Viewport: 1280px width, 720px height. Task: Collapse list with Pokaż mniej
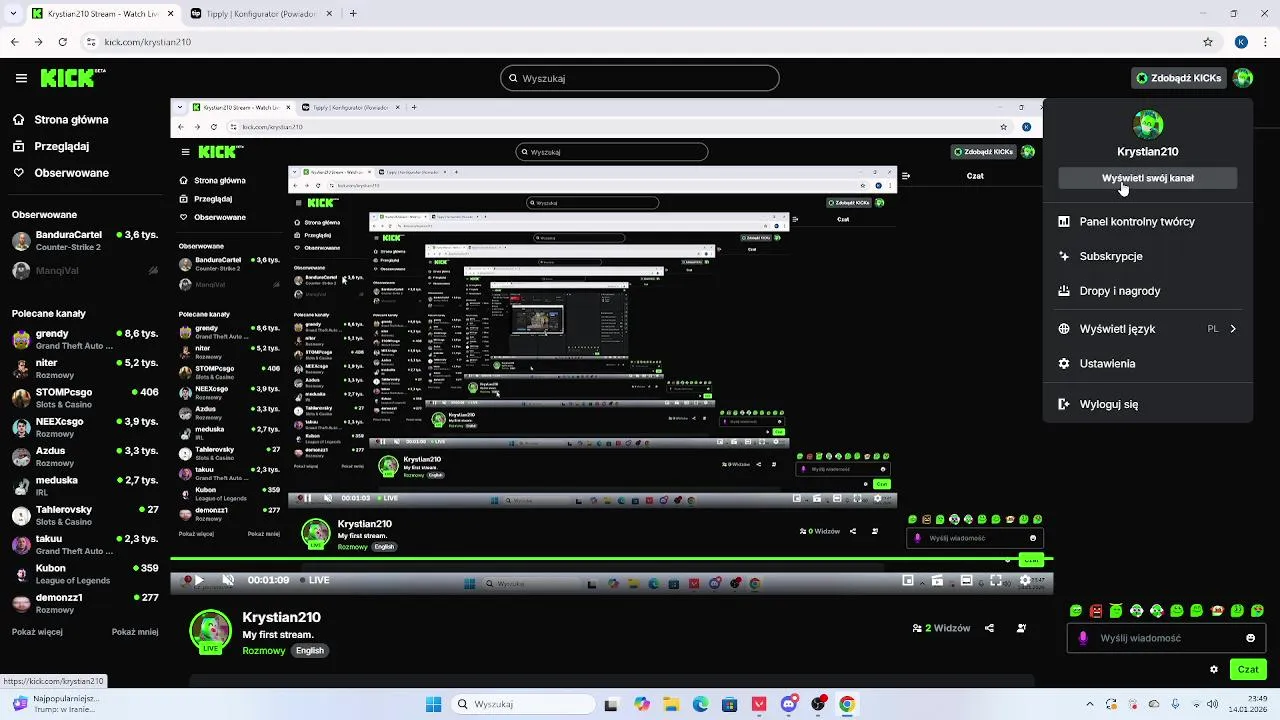[135, 632]
